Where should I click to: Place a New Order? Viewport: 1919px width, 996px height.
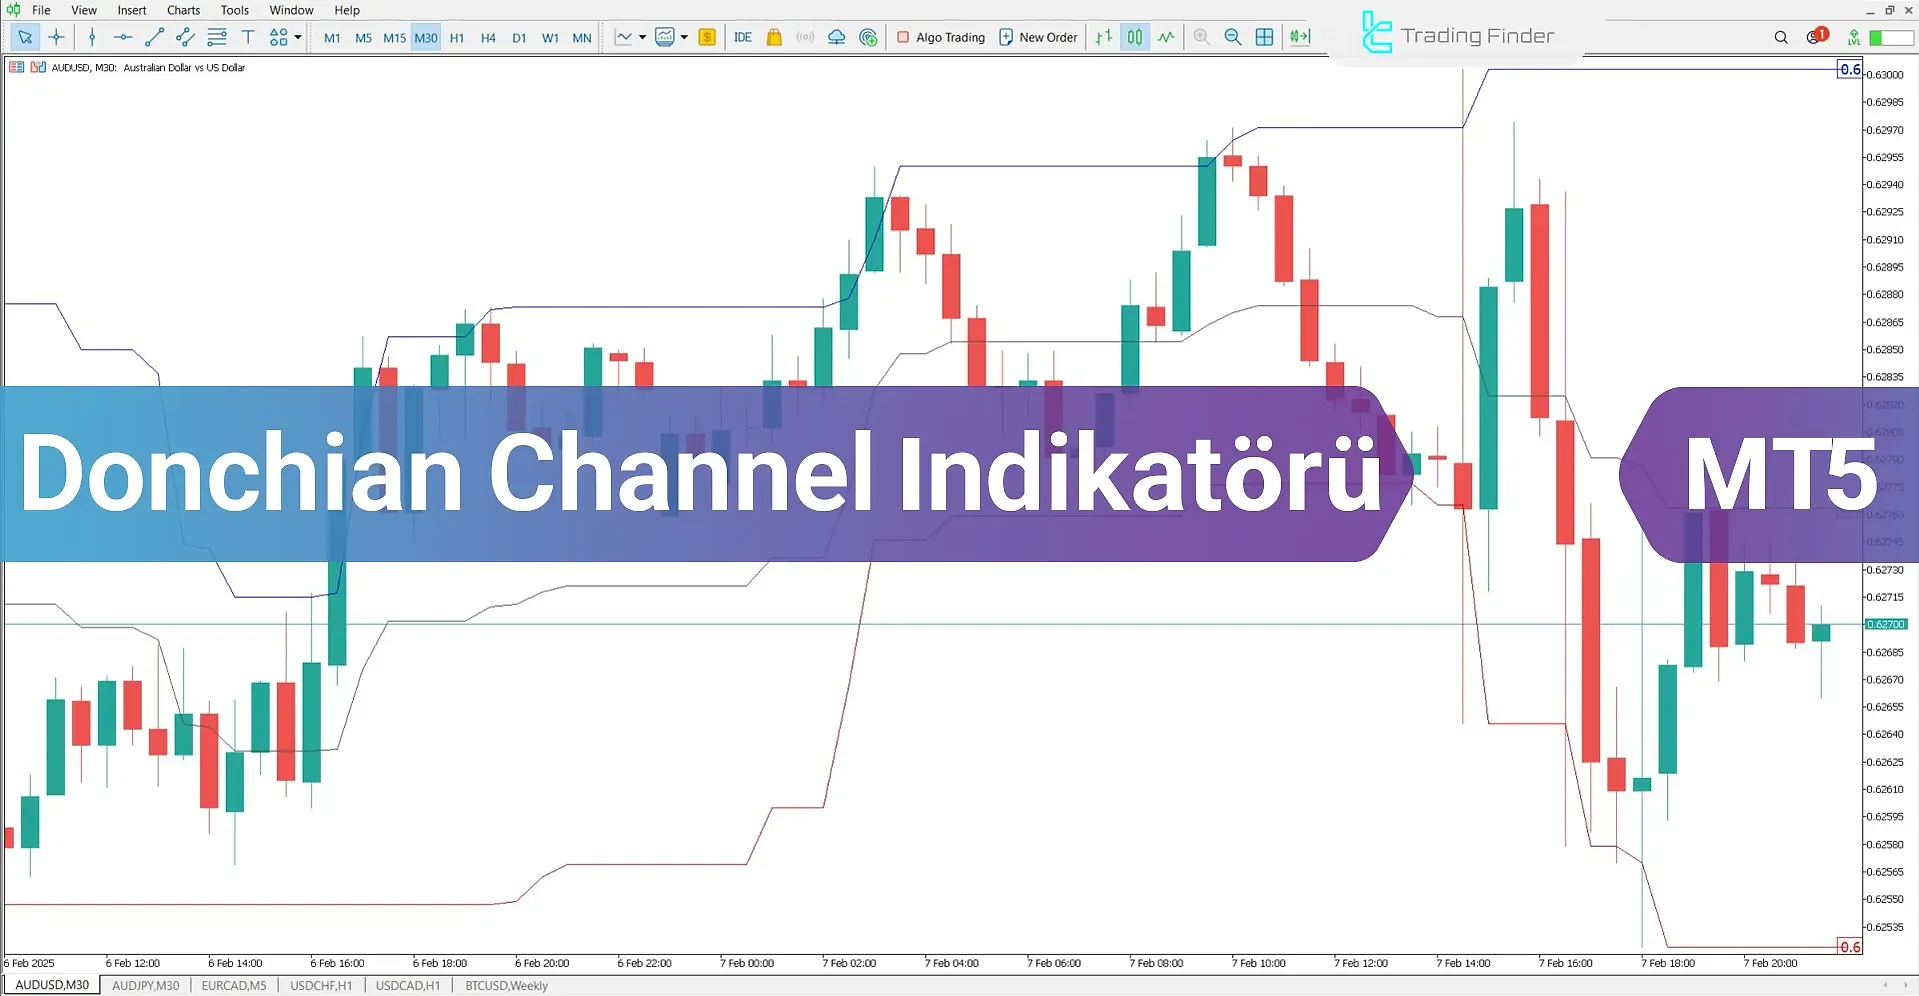point(1037,37)
